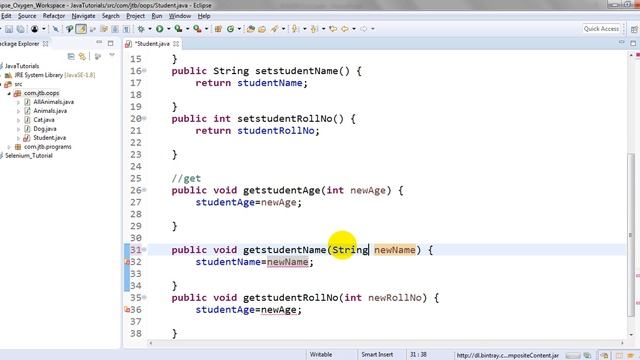Open the Search menu
Screen dimensions: 640x360
click(111, 16)
